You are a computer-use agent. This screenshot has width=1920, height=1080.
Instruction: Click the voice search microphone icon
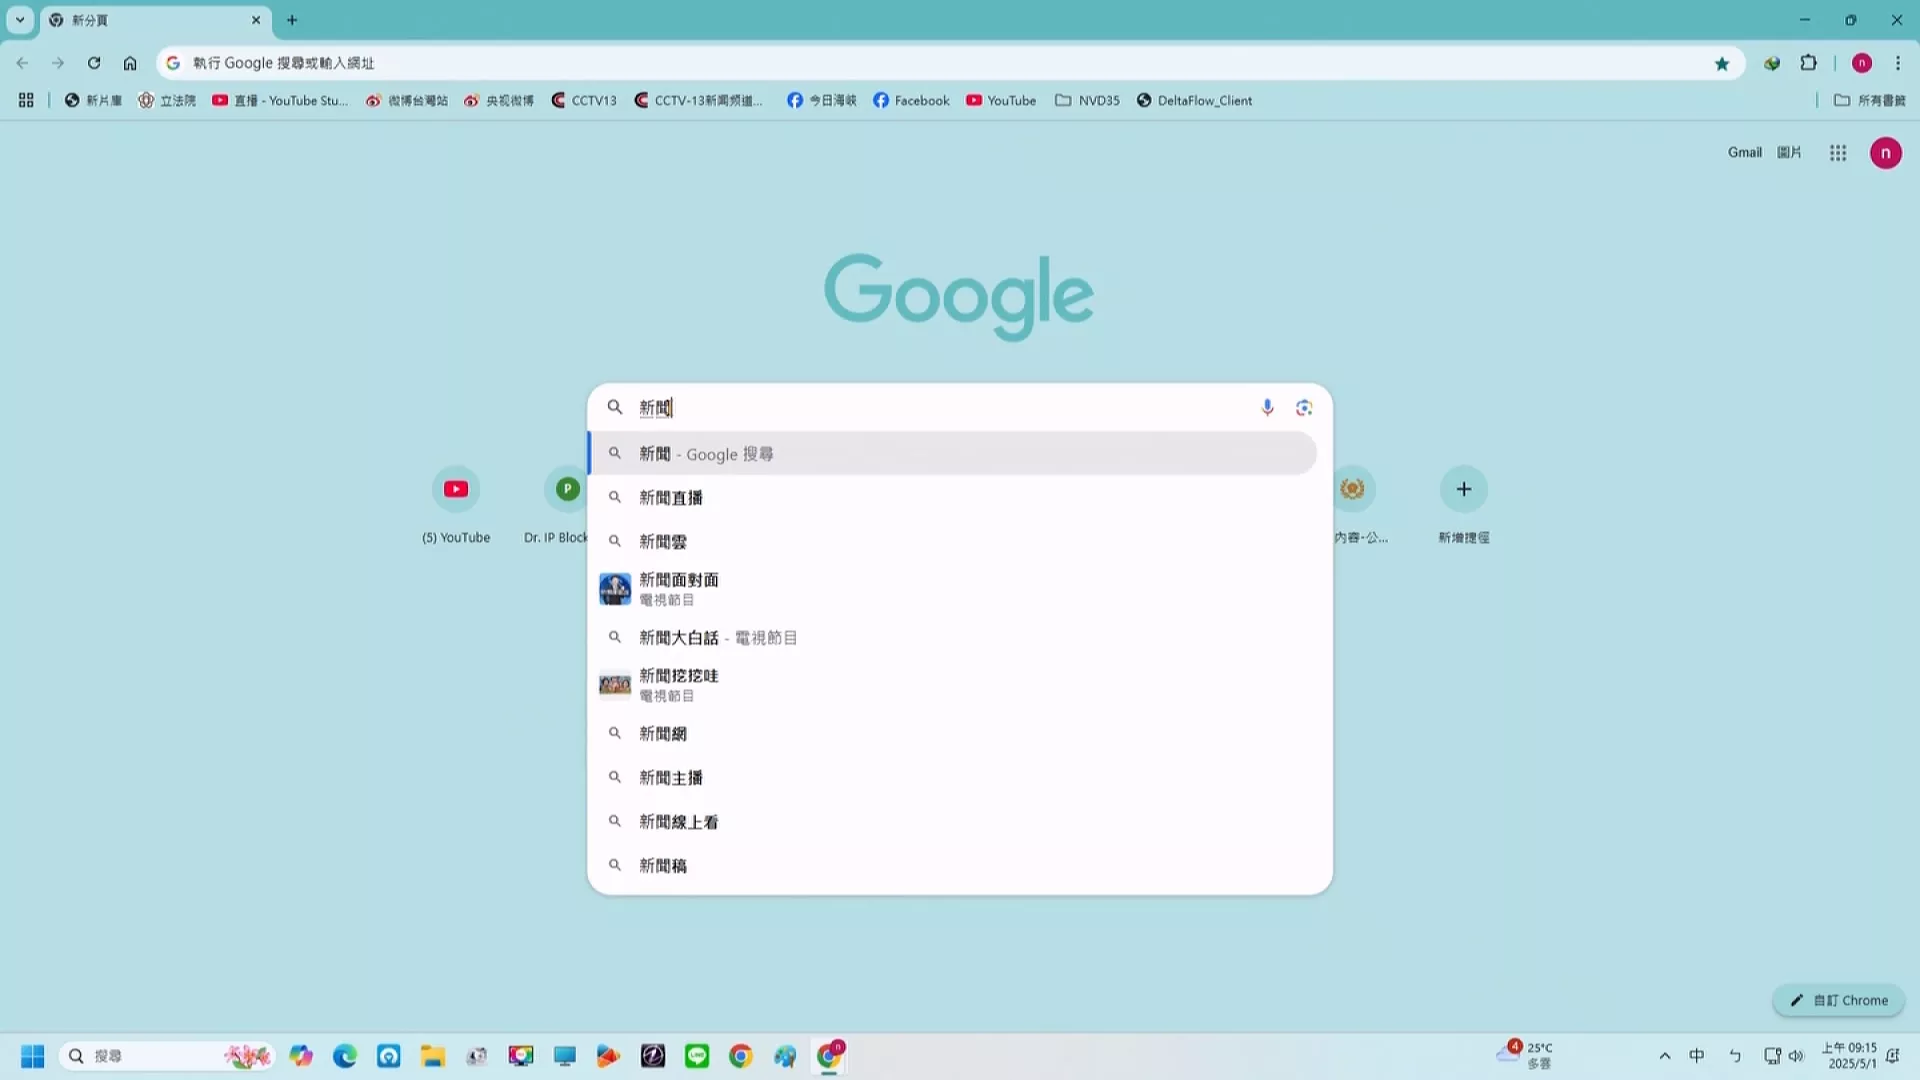pyautogui.click(x=1267, y=407)
